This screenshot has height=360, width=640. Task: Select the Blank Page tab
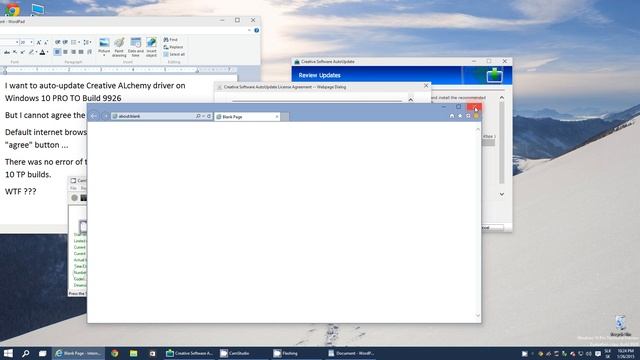click(247, 117)
